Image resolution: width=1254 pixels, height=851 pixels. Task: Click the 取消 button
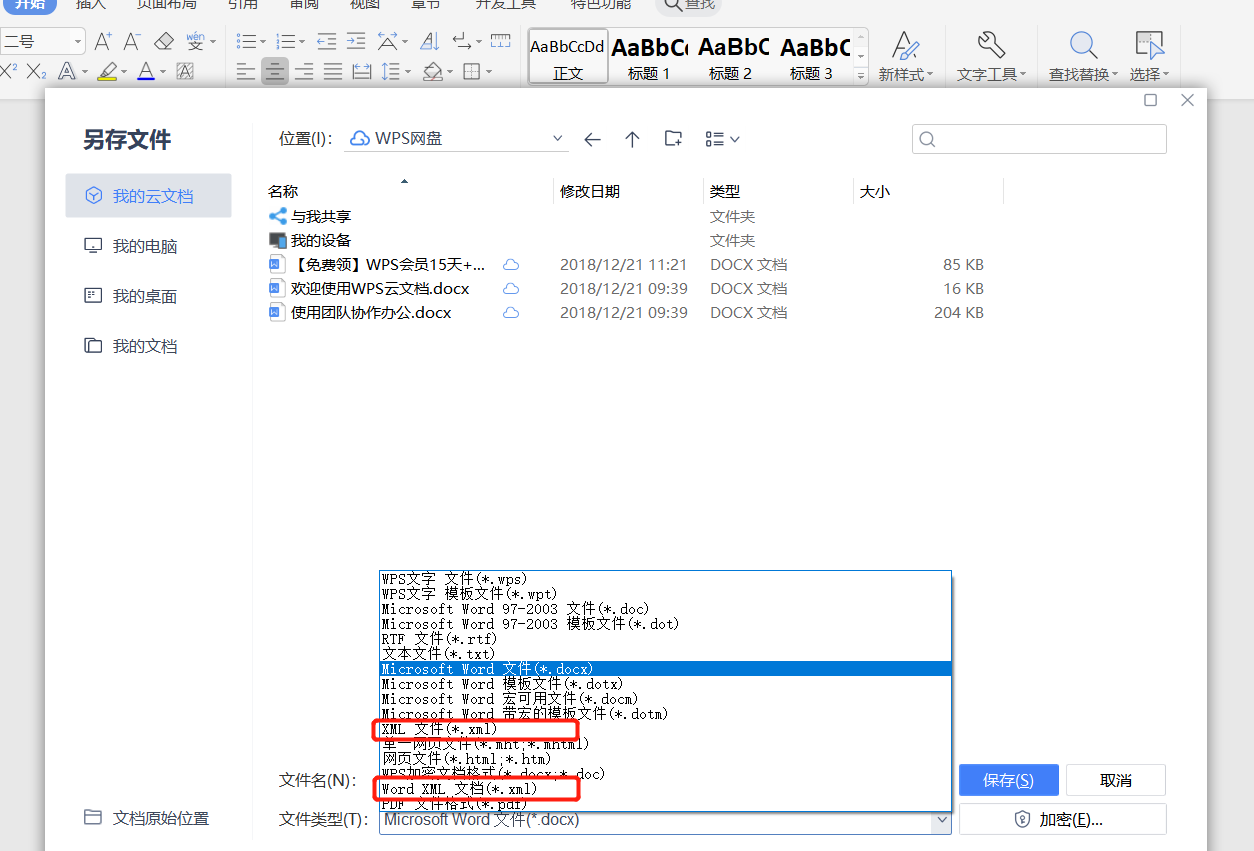tap(1116, 780)
